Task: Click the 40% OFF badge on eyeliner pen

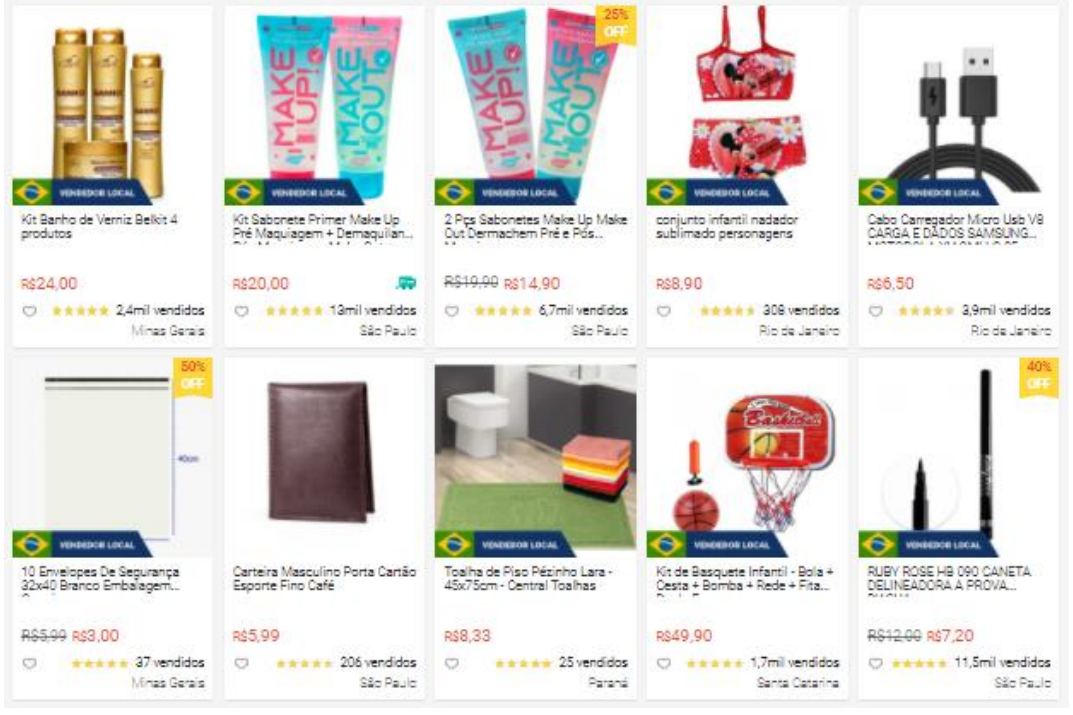Action: click(x=1039, y=376)
